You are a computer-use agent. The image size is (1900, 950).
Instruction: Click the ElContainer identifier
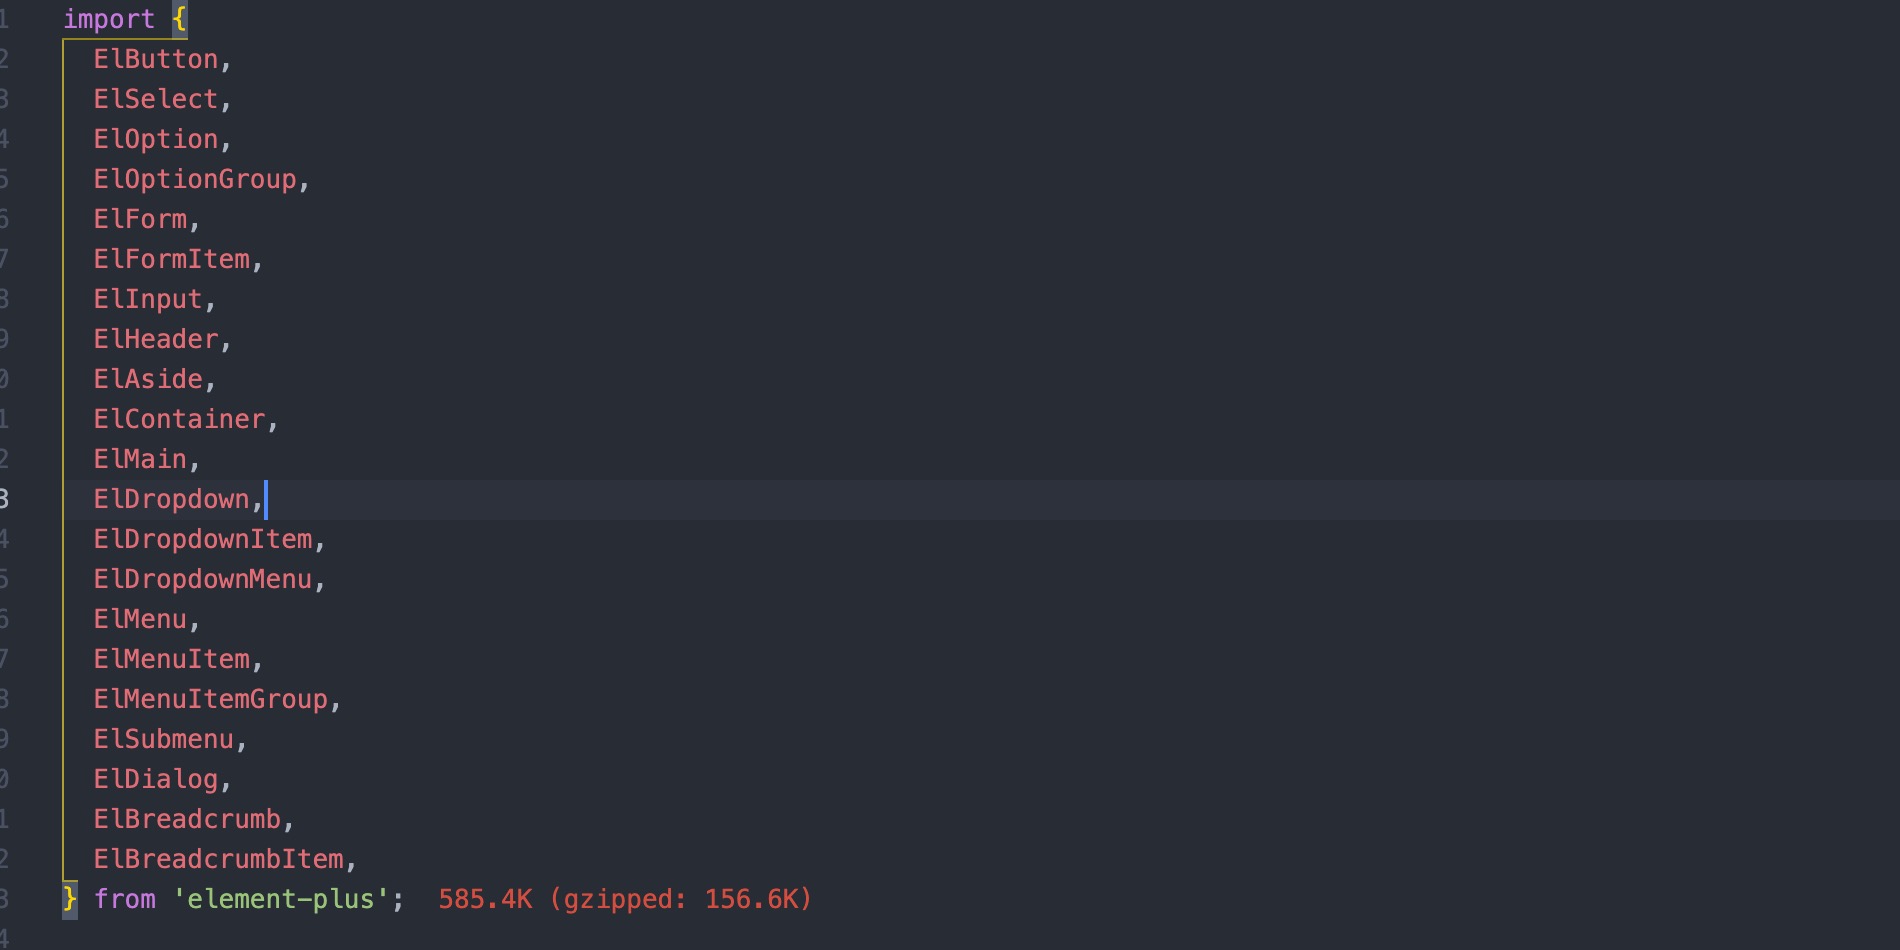tap(179, 419)
